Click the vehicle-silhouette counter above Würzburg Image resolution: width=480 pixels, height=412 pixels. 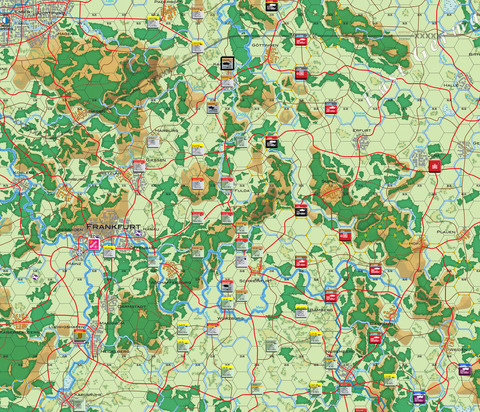point(227,286)
